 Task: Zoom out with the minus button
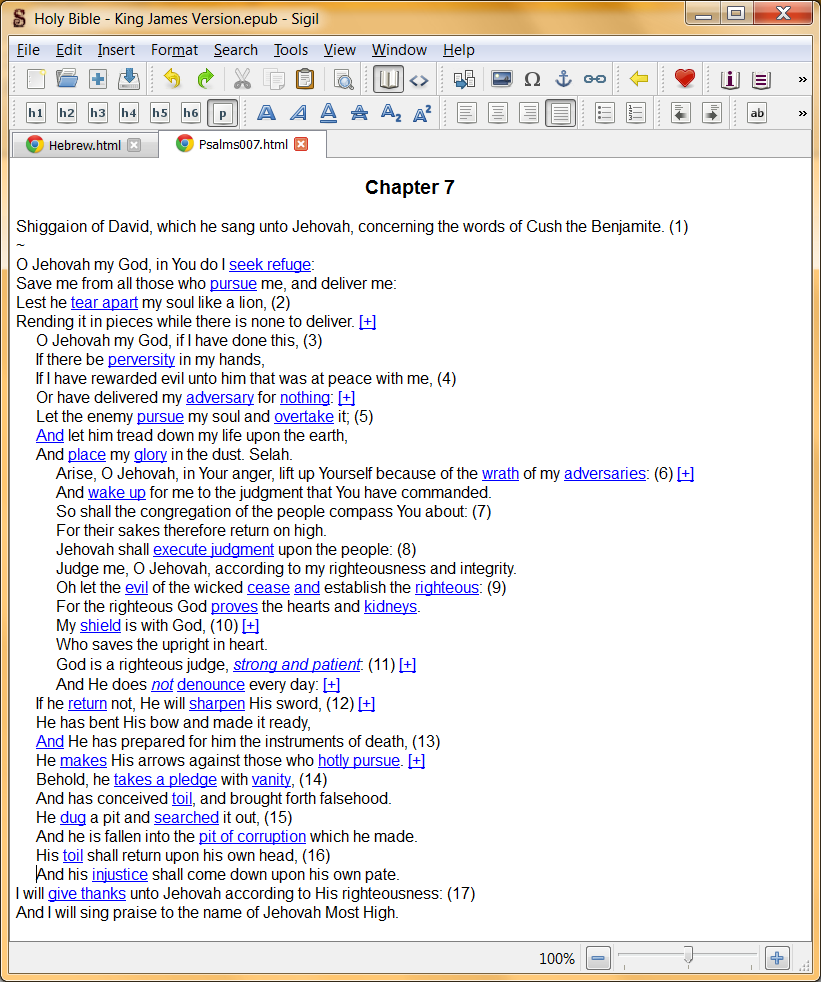[x=599, y=958]
